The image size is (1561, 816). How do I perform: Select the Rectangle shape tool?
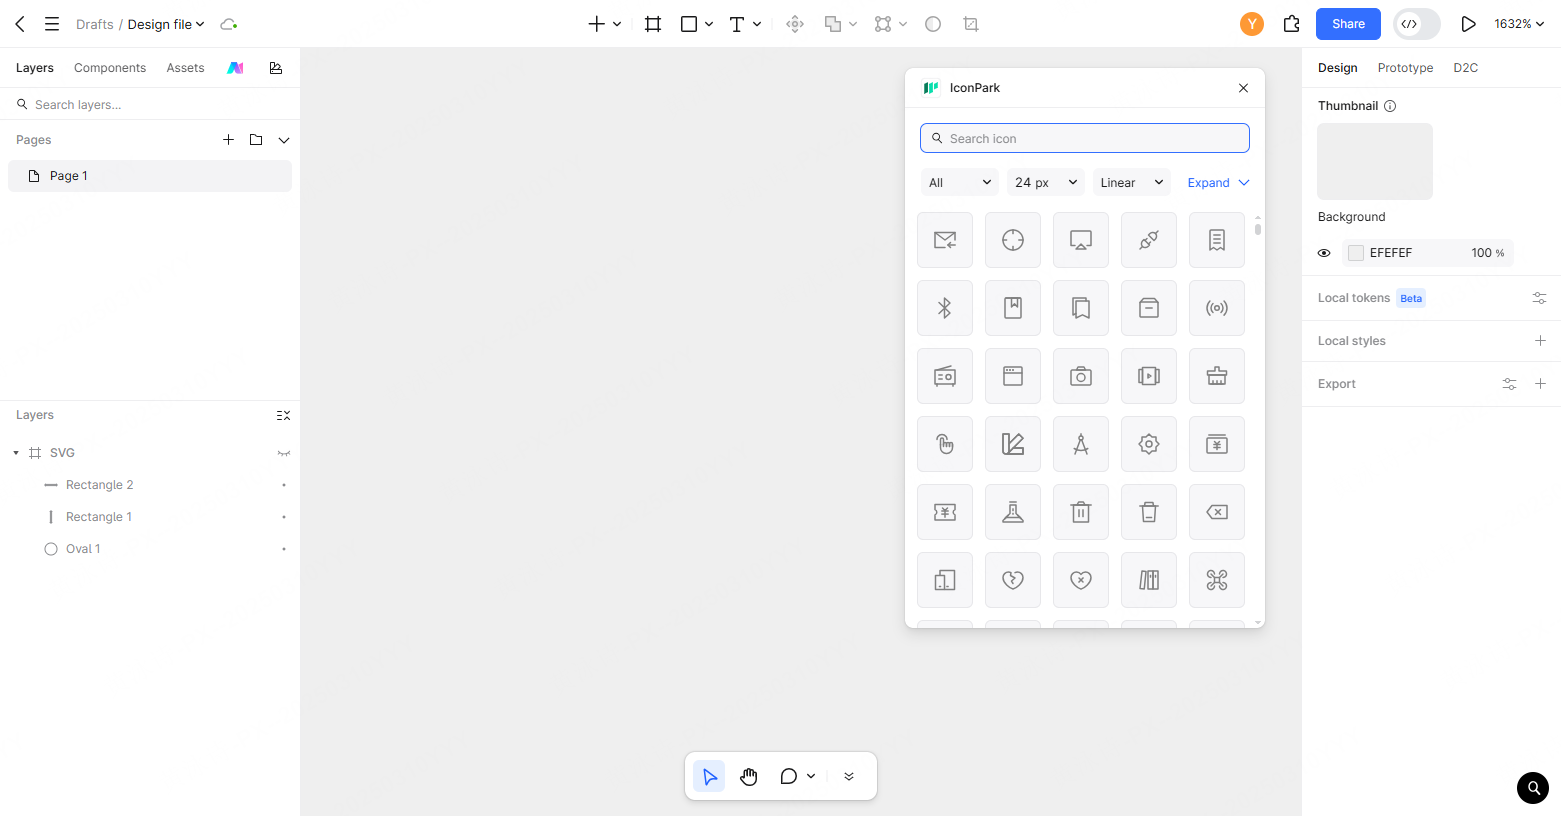[689, 24]
